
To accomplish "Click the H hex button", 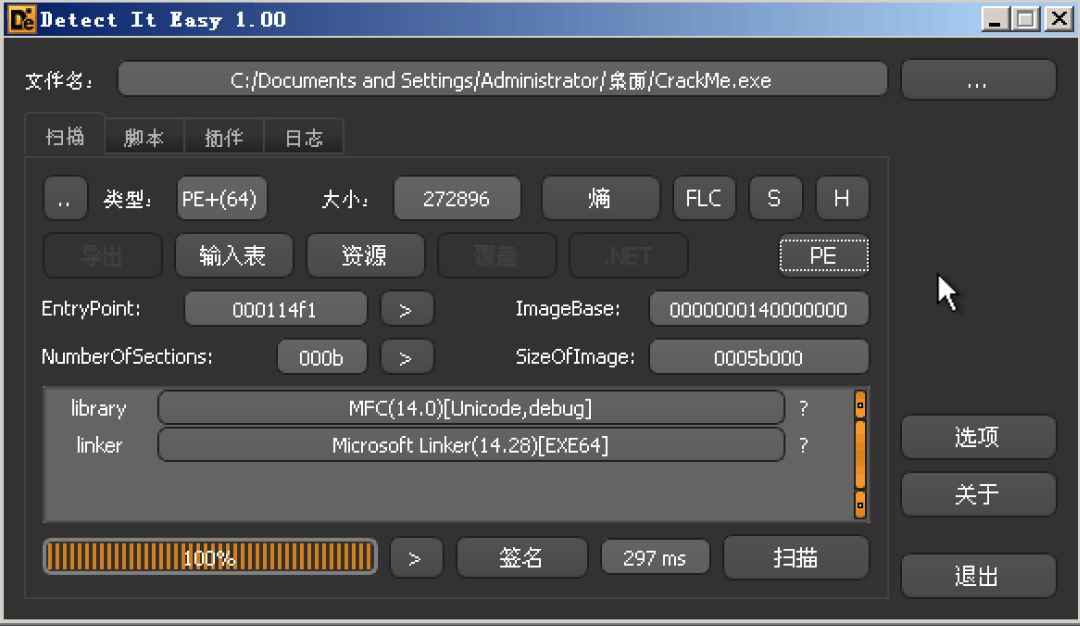I will point(841,199).
